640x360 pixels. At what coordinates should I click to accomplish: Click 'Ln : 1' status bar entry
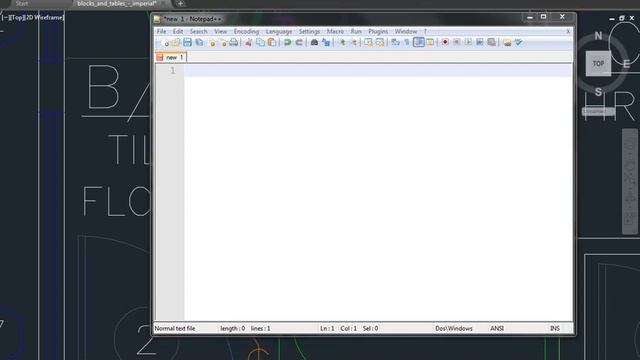(x=327, y=329)
